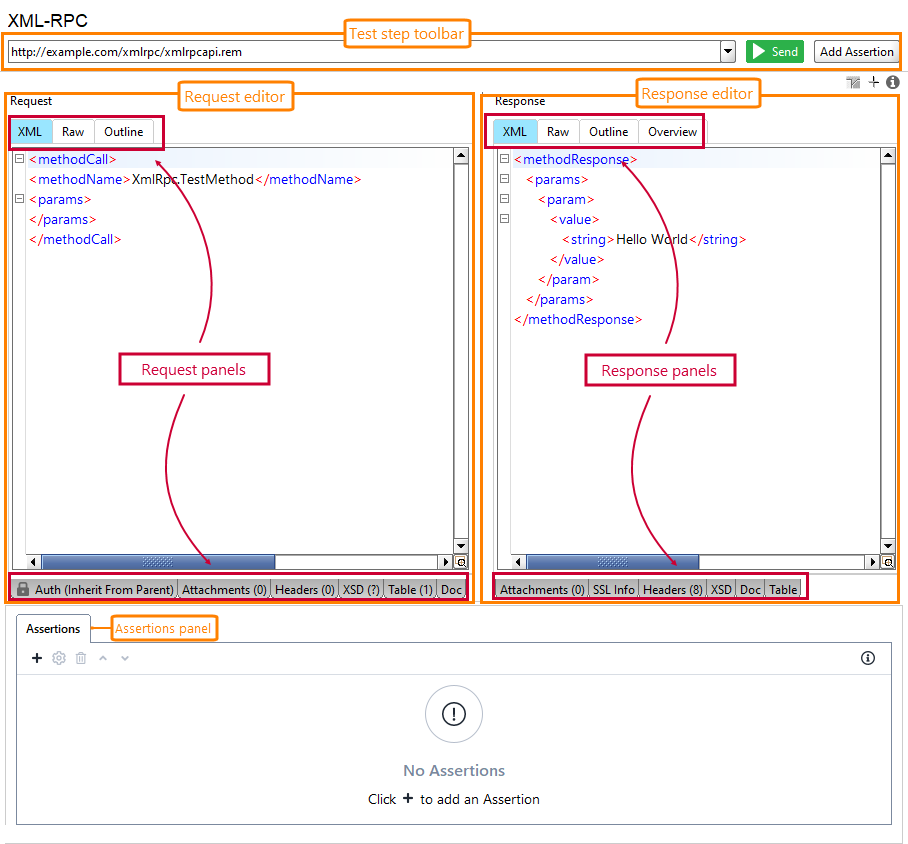The height and width of the screenshot is (844, 908).
Task: Click the lock icon on Auth panel
Action: coord(23,589)
